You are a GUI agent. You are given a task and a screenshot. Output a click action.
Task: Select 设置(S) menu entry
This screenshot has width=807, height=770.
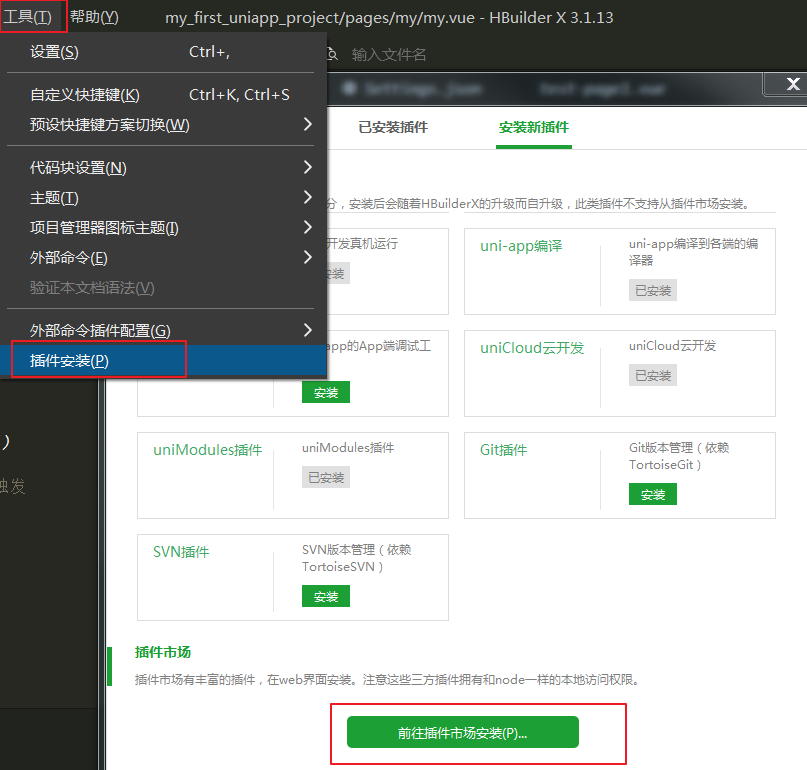click(x=161, y=52)
